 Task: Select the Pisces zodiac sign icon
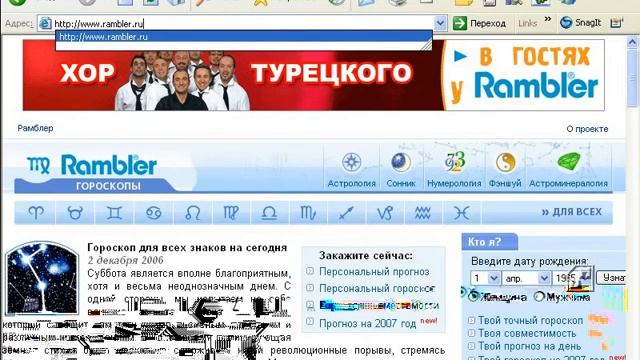coord(462,213)
